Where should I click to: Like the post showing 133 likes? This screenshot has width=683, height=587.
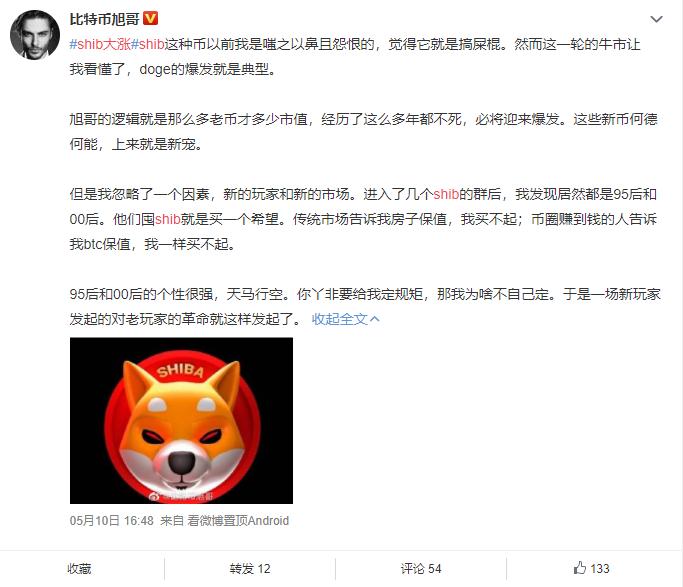592,568
